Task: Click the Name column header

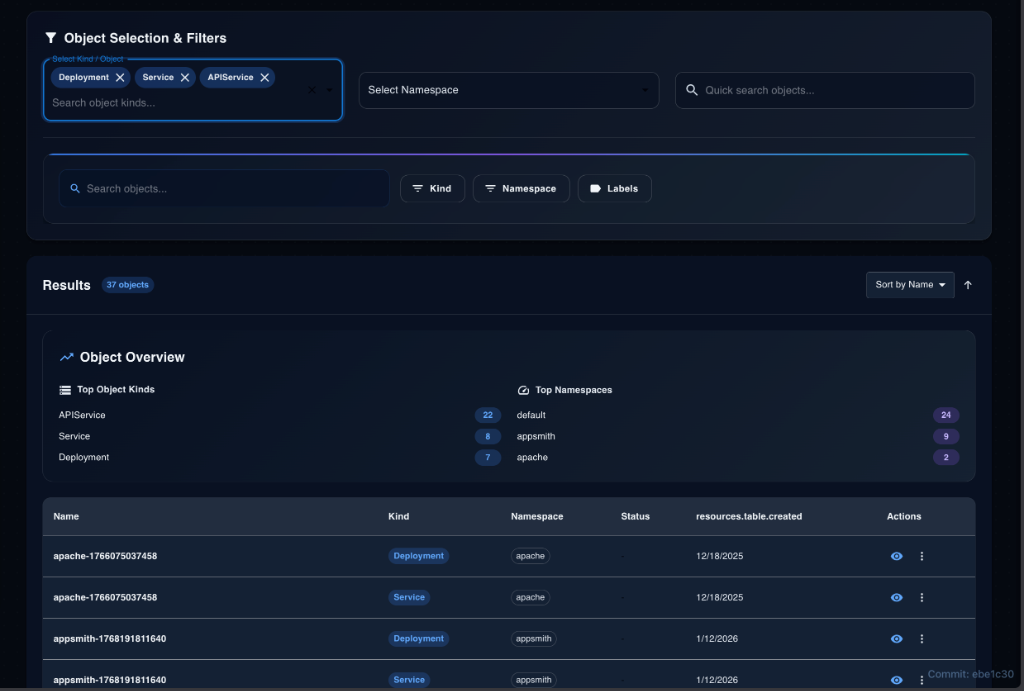Action: click(x=66, y=516)
